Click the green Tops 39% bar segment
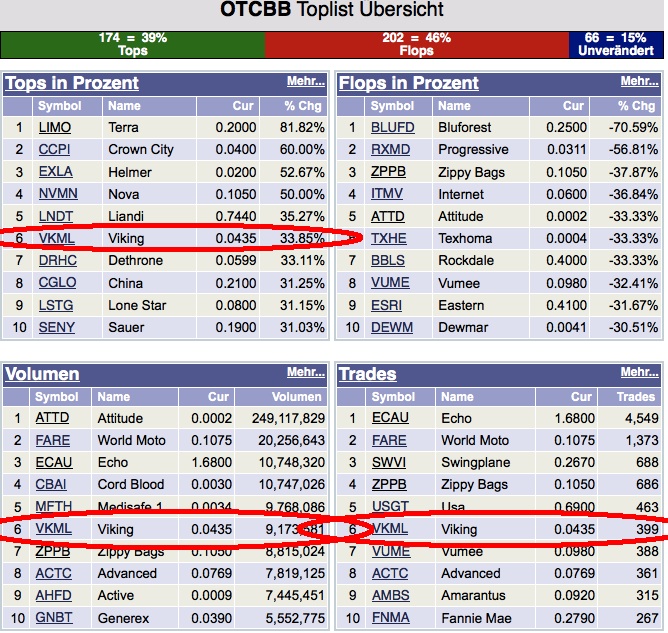The height and width of the screenshot is (633, 668). point(133,44)
